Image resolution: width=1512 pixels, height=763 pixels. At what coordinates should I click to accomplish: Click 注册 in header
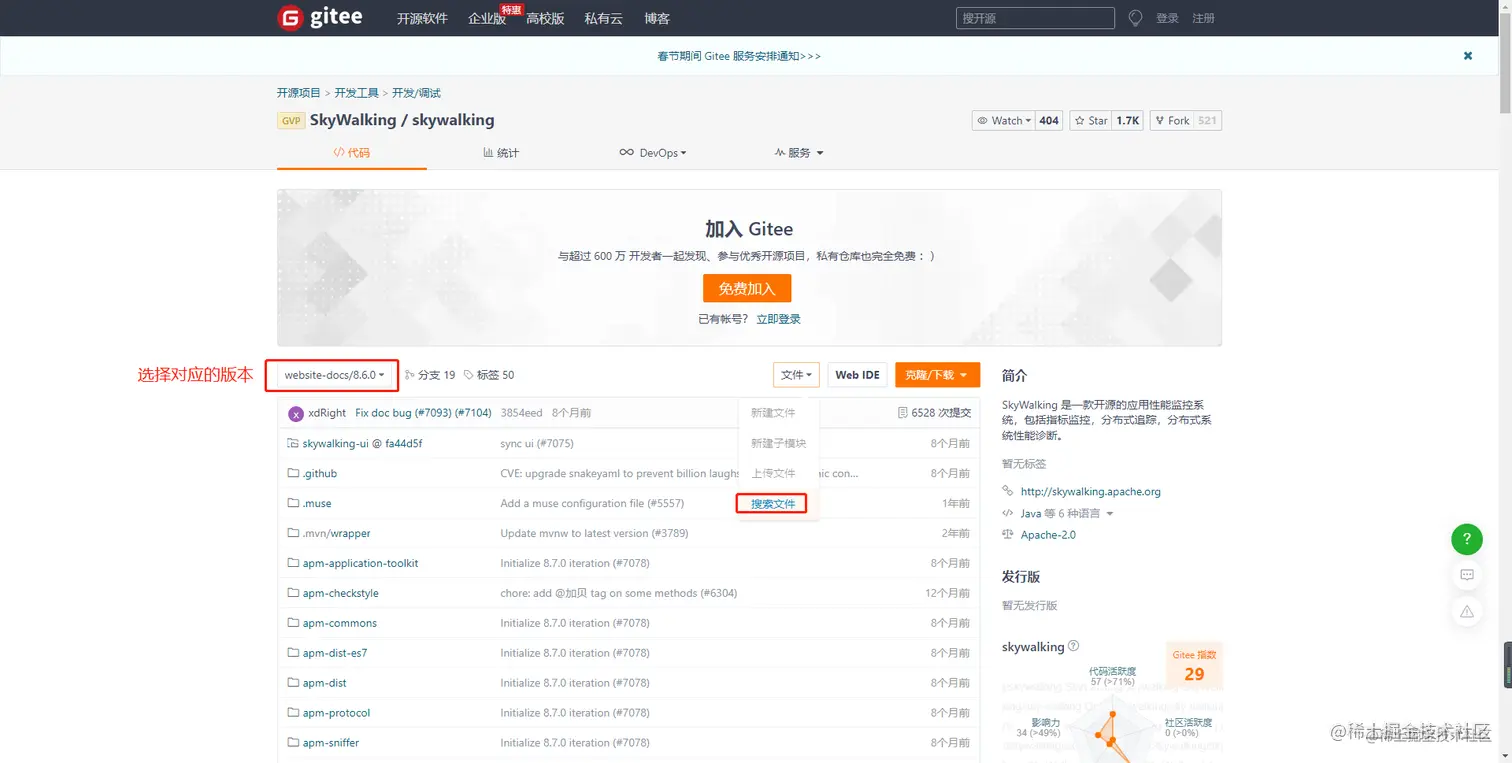[1203, 18]
